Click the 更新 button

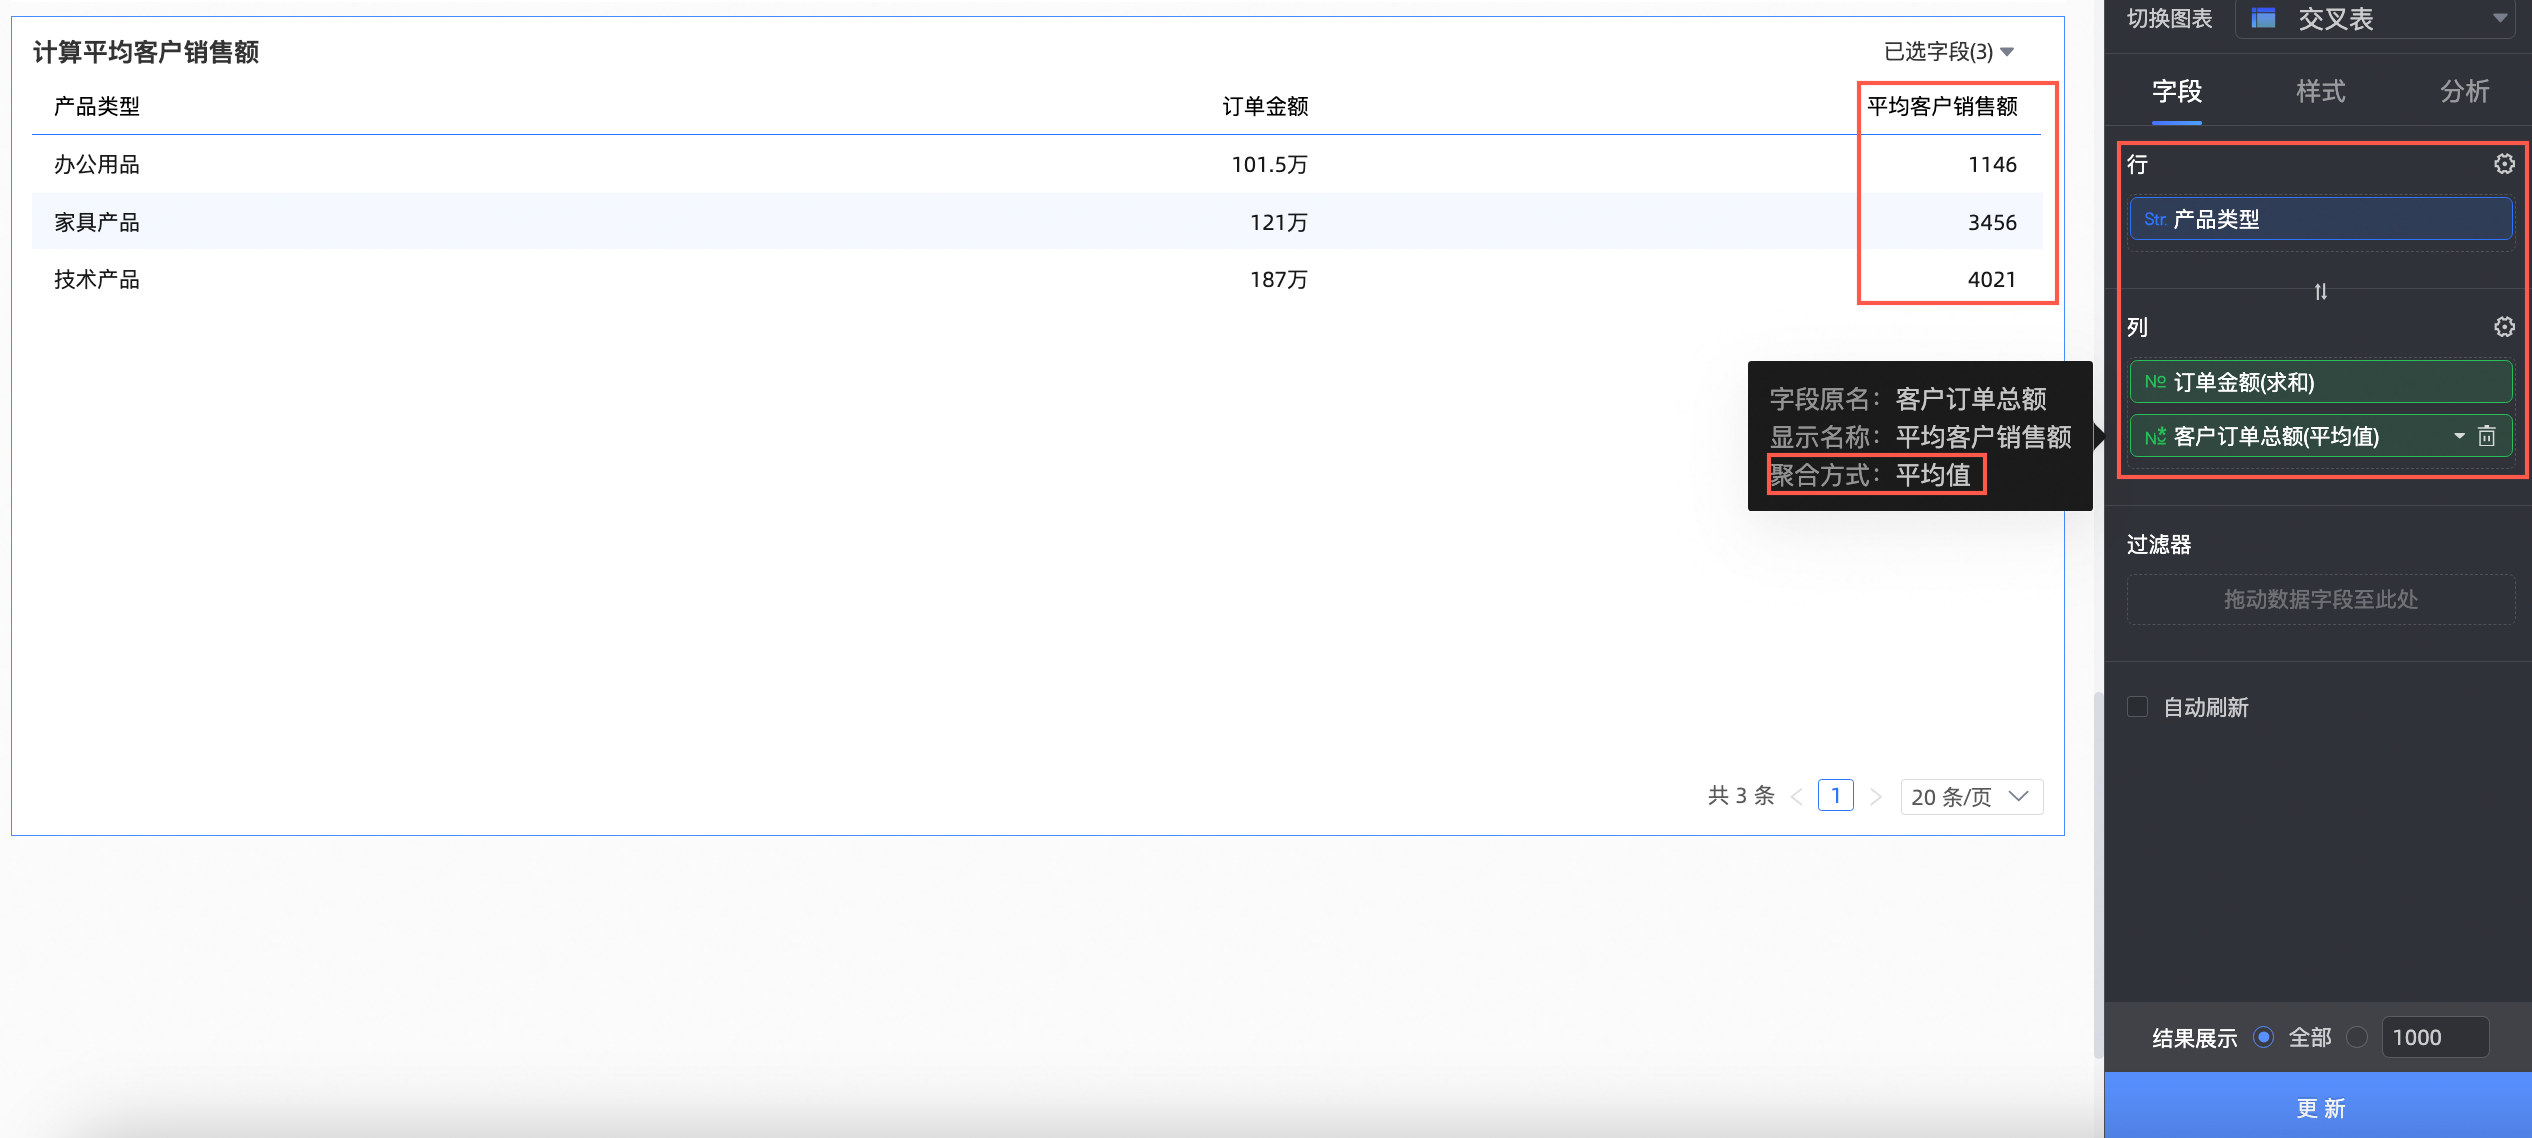click(x=2320, y=1107)
